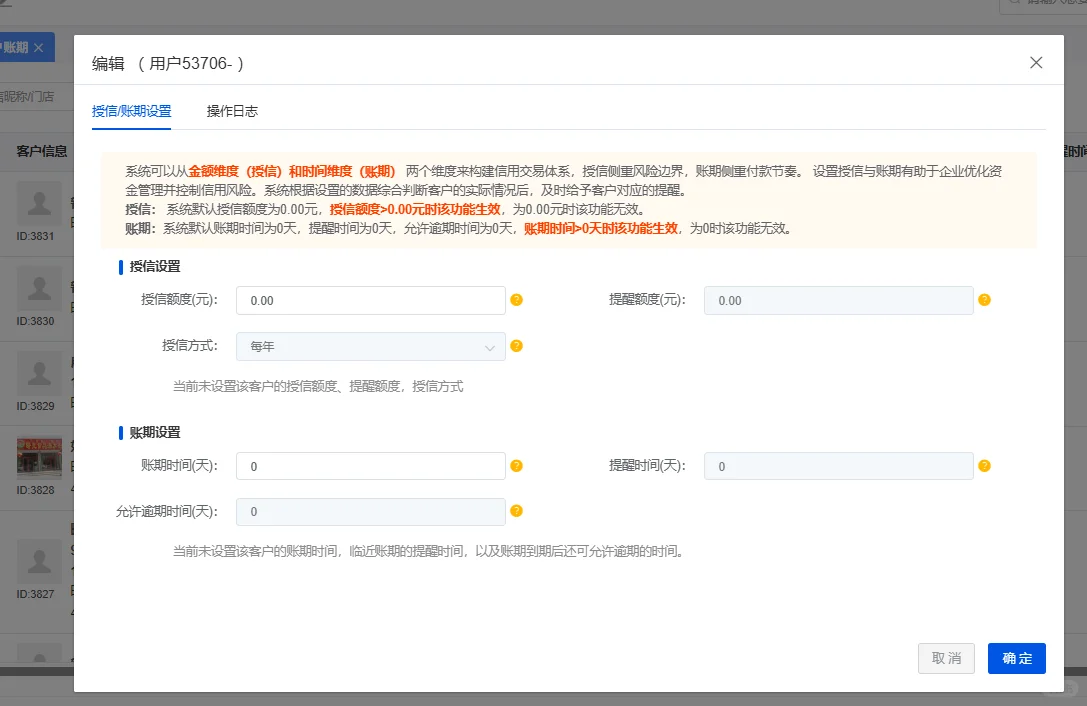The width and height of the screenshot is (1087, 706).
Task: Confirm settings with the 确定 button
Action: click(1016, 658)
